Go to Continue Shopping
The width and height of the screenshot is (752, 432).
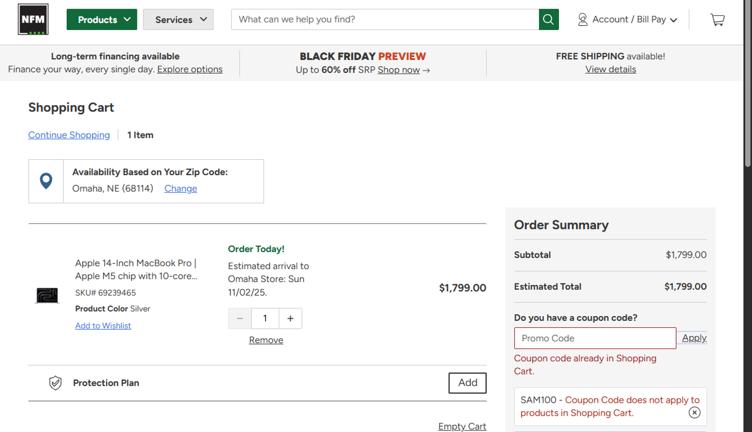click(x=69, y=135)
